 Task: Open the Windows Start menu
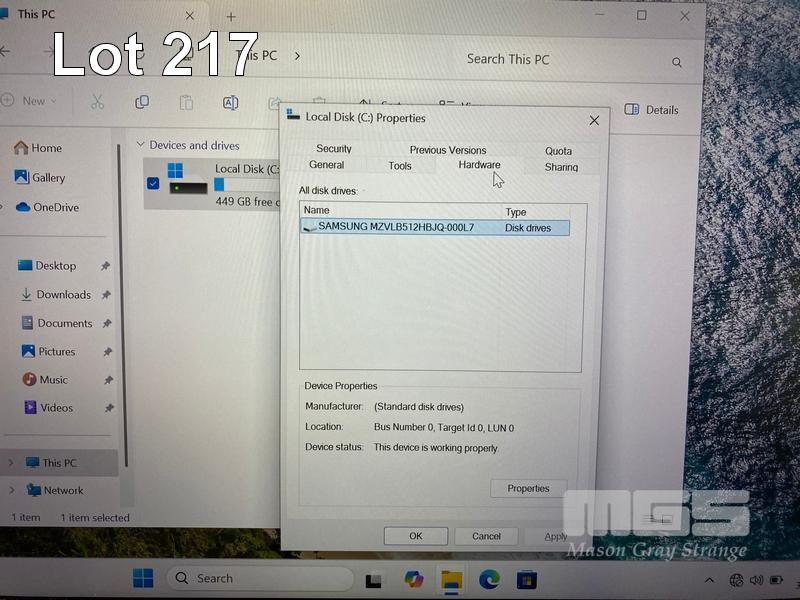click(143, 578)
